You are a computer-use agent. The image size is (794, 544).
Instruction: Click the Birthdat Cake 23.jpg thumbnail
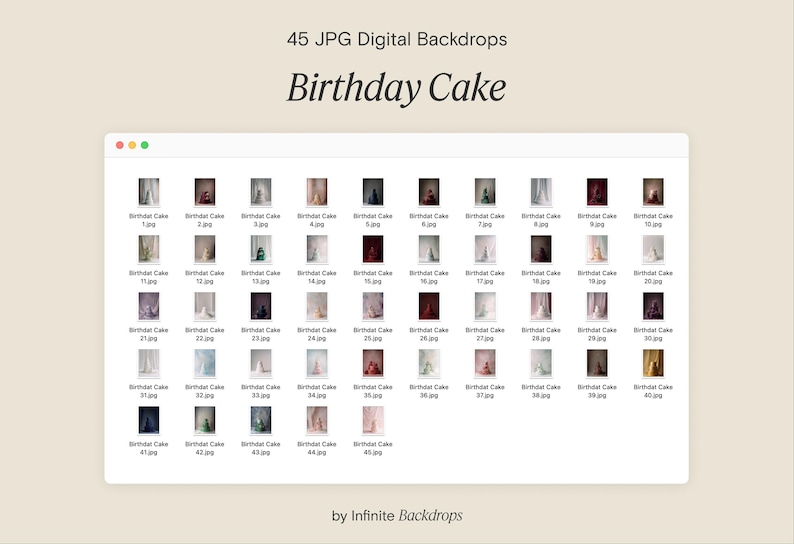pyautogui.click(x=261, y=306)
